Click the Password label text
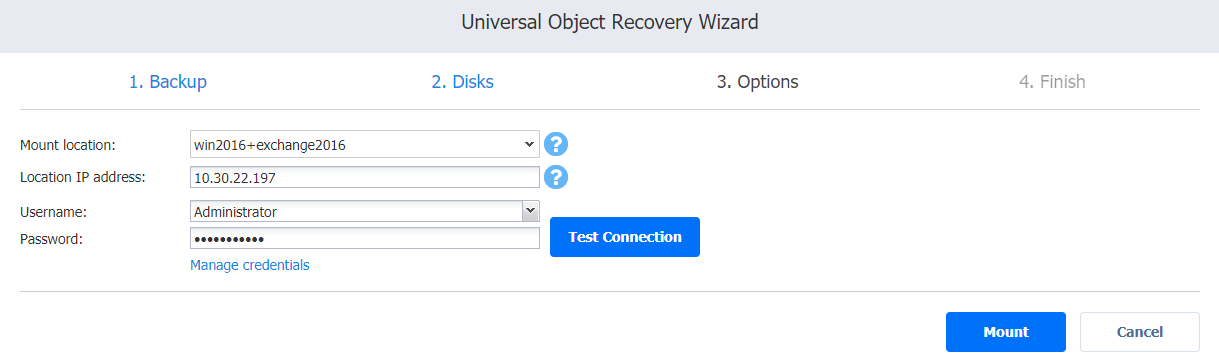Screen dimensions: 1219x363 [51, 239]
